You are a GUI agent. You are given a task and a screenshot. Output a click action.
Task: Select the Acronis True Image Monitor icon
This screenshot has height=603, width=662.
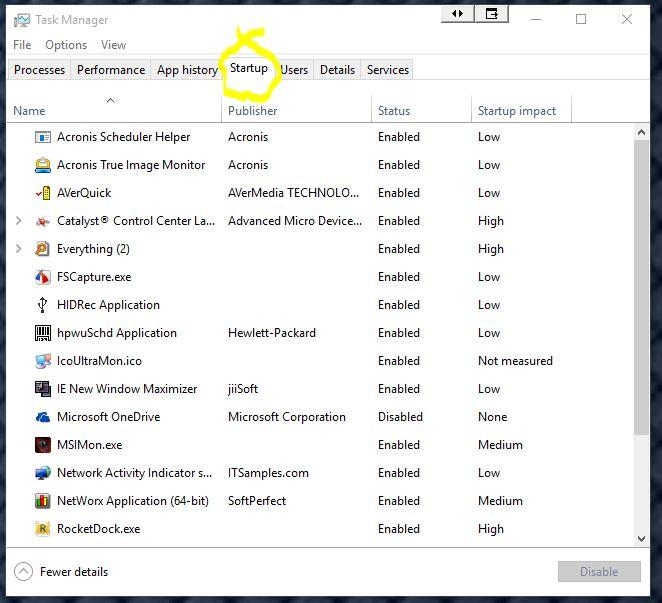click(x=43, y=165)
